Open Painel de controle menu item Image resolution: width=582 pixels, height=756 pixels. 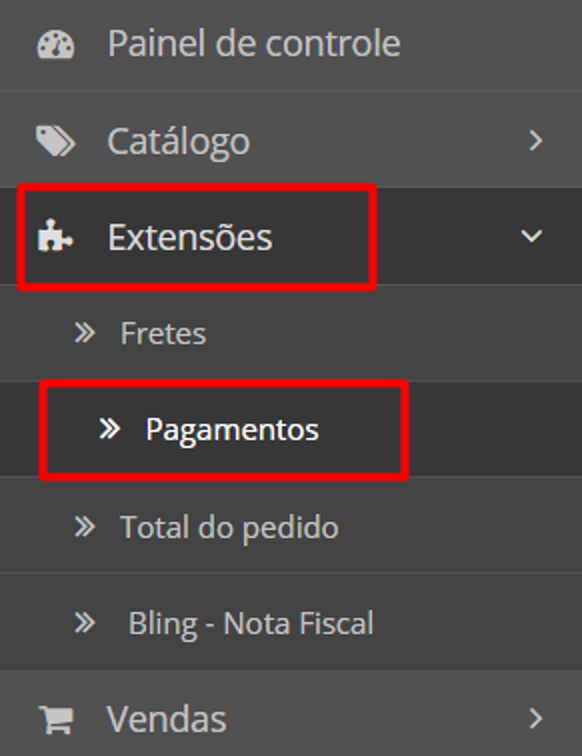(254, 43)
